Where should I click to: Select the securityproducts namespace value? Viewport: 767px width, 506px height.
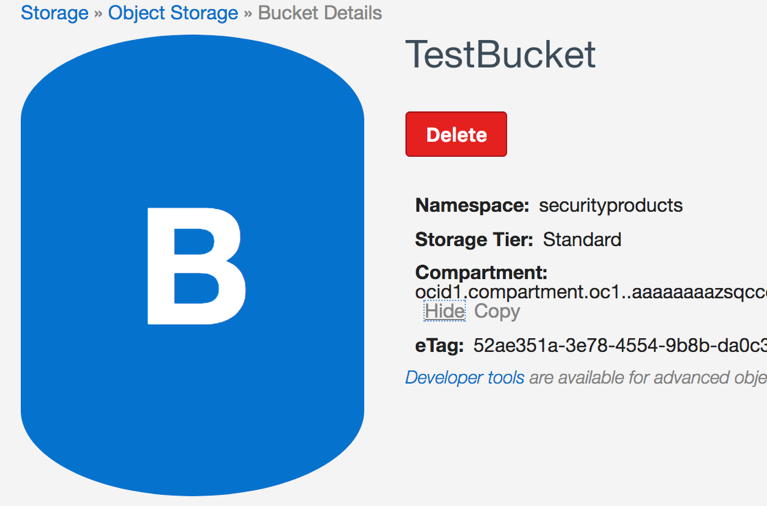pyautogui.click(x=610, y=206)
